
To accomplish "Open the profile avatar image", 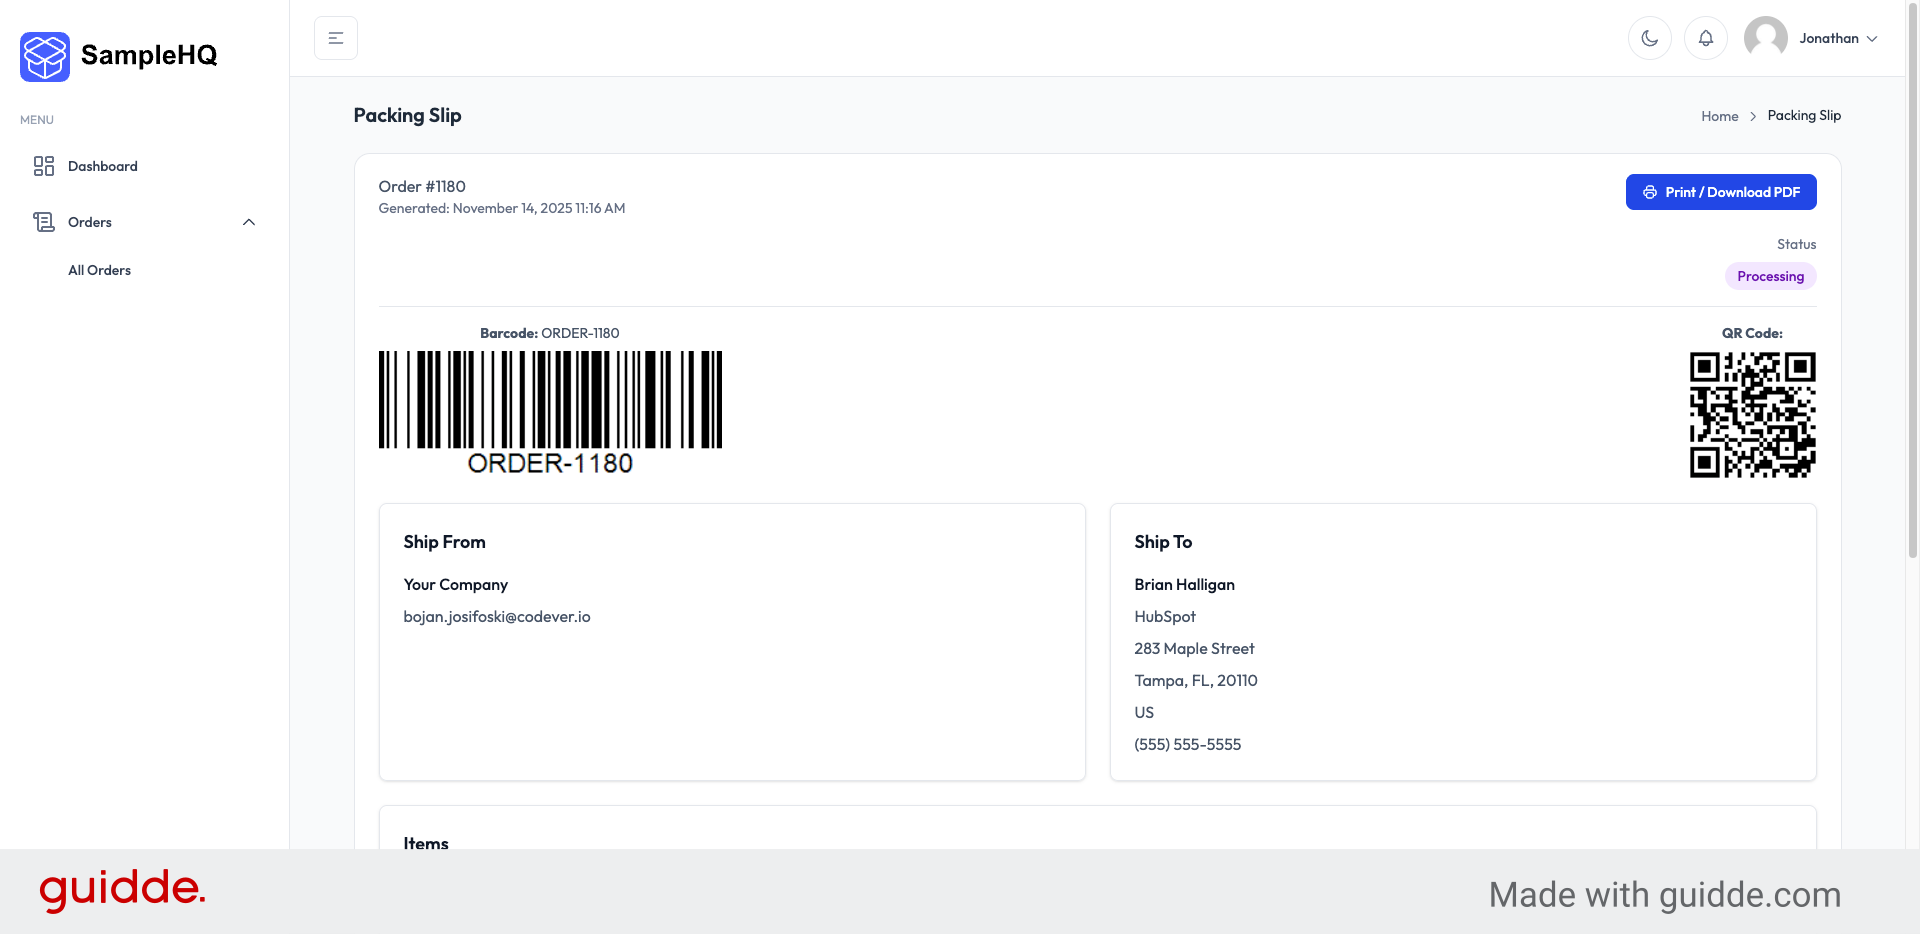I will (x=1766, y=37).
